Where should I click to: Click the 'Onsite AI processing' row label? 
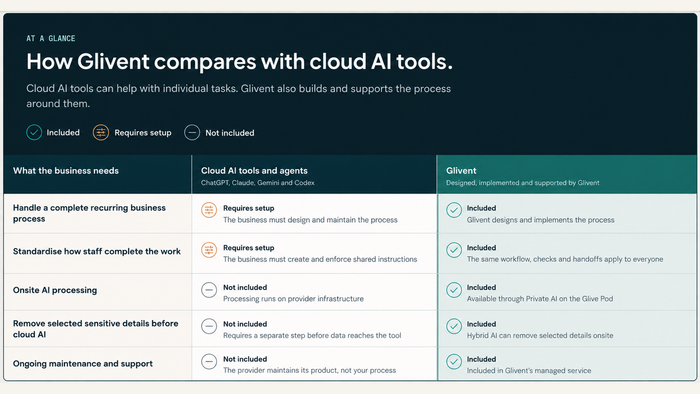point(55,290)
